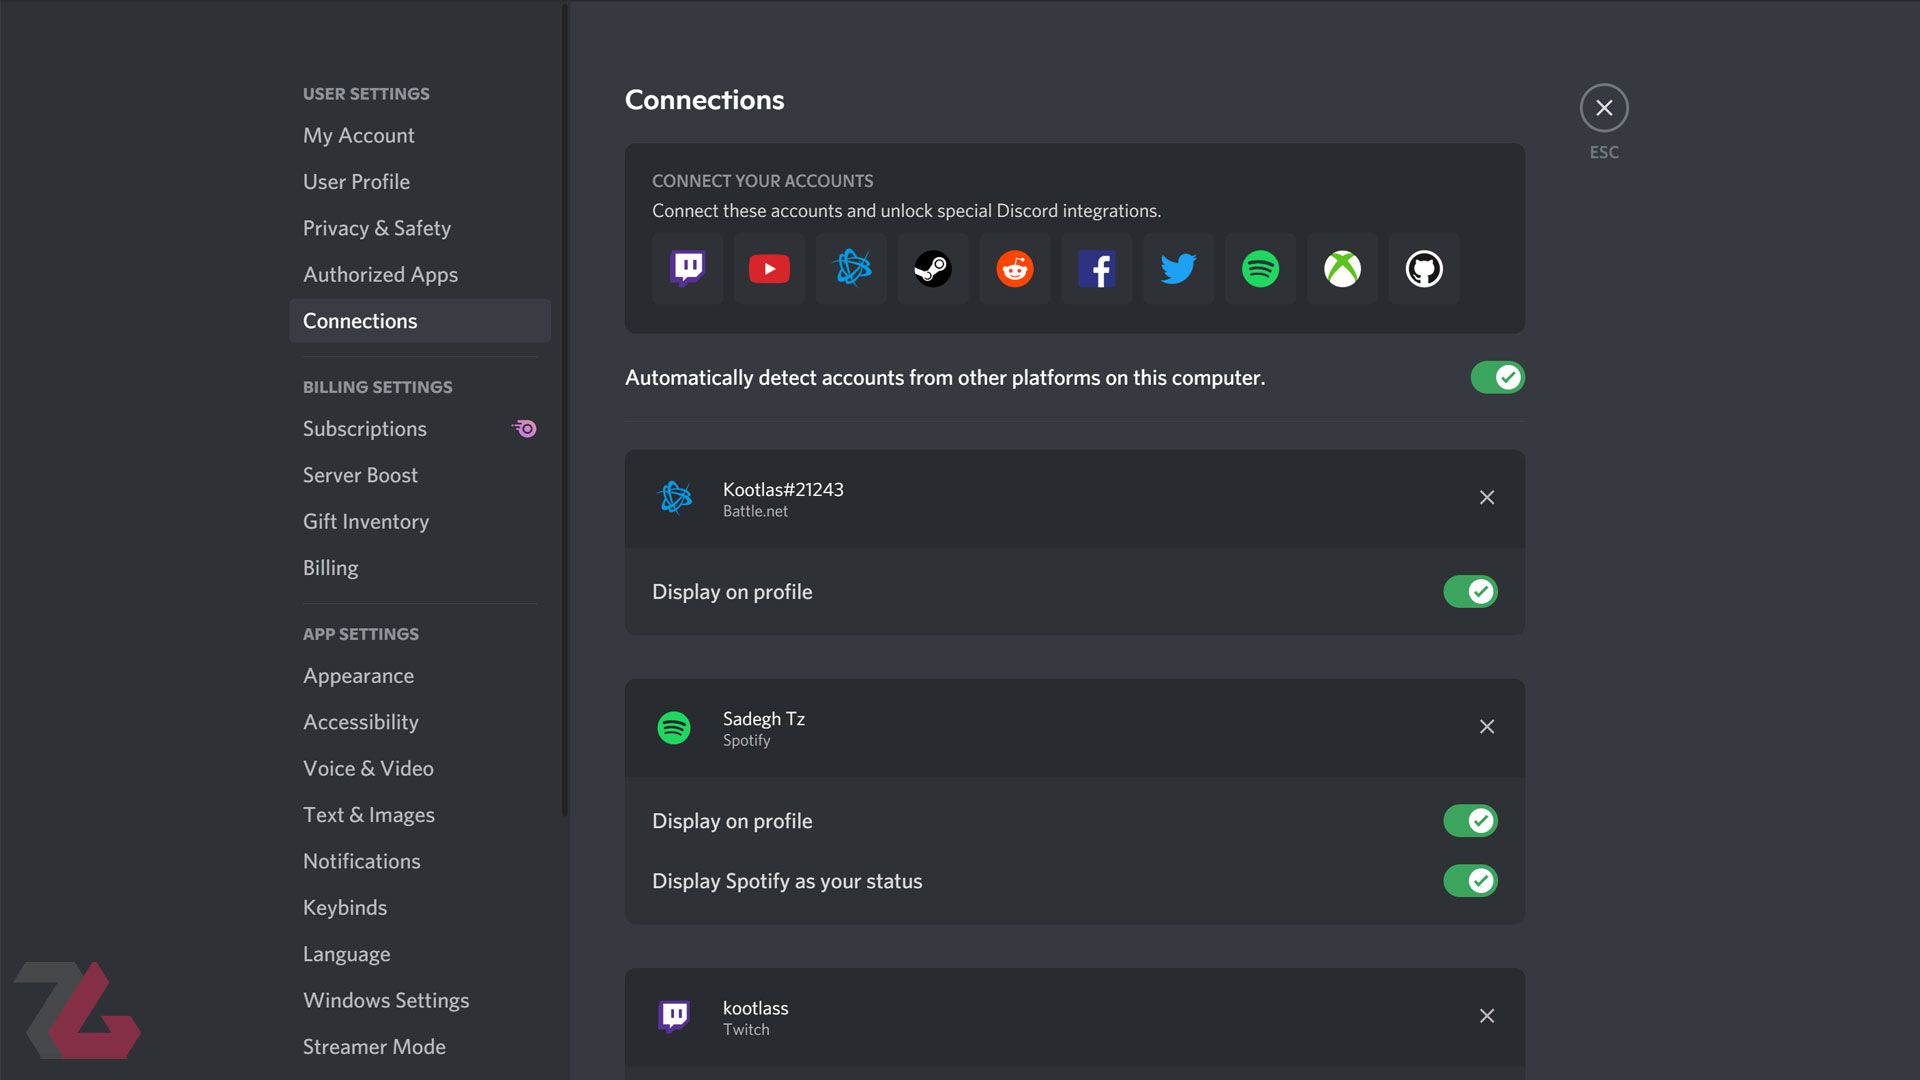This screenshot has width=1920, height=1080.
Task: Open Language settings
Action: (x=420, y=954)
